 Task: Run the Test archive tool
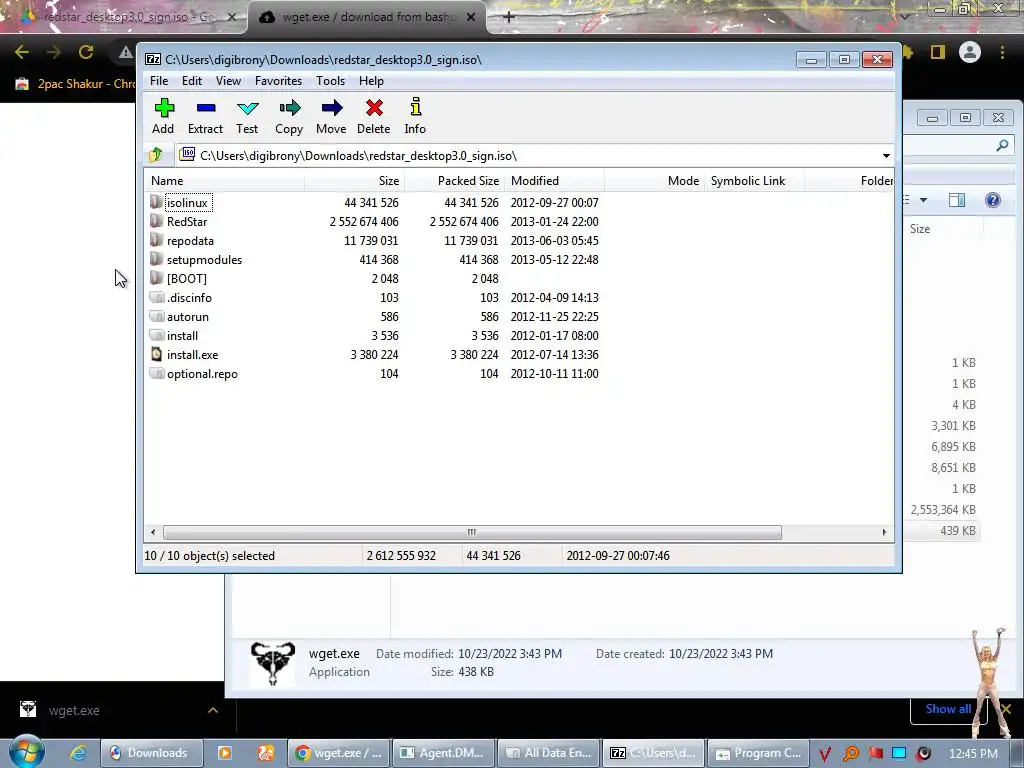[248, 108]
